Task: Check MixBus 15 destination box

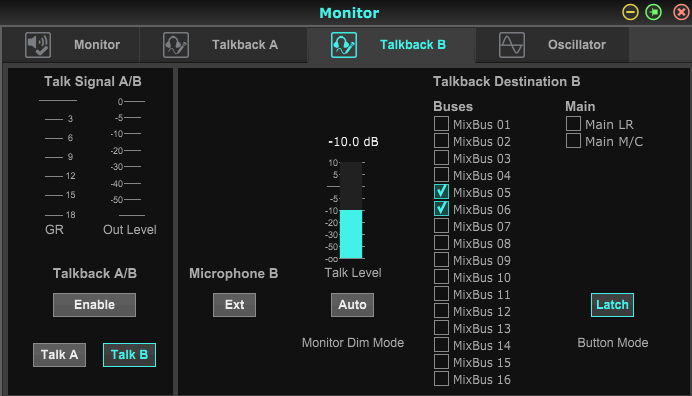Action: tap(441, 362)
